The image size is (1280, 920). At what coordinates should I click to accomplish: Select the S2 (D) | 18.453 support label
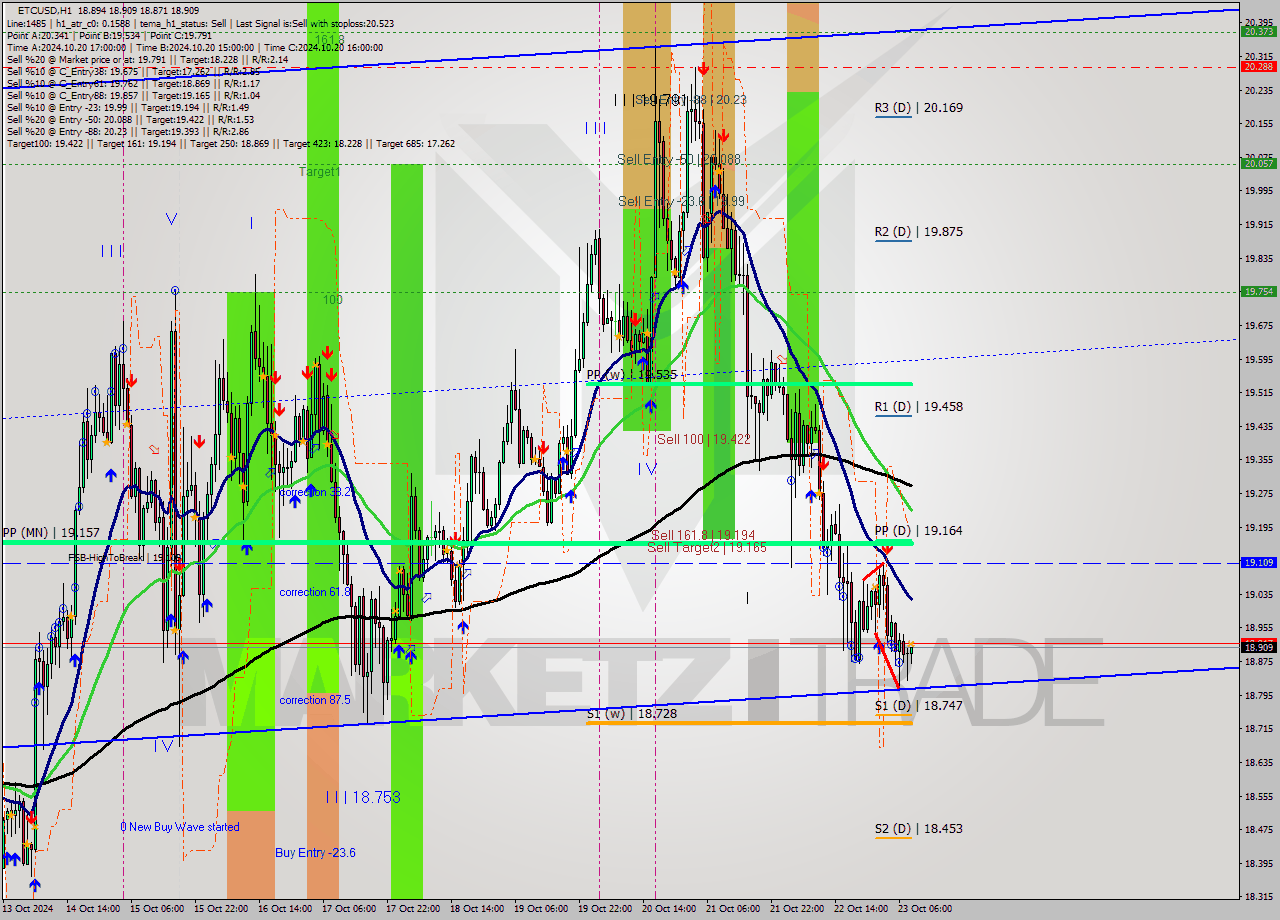click(919, 829)
